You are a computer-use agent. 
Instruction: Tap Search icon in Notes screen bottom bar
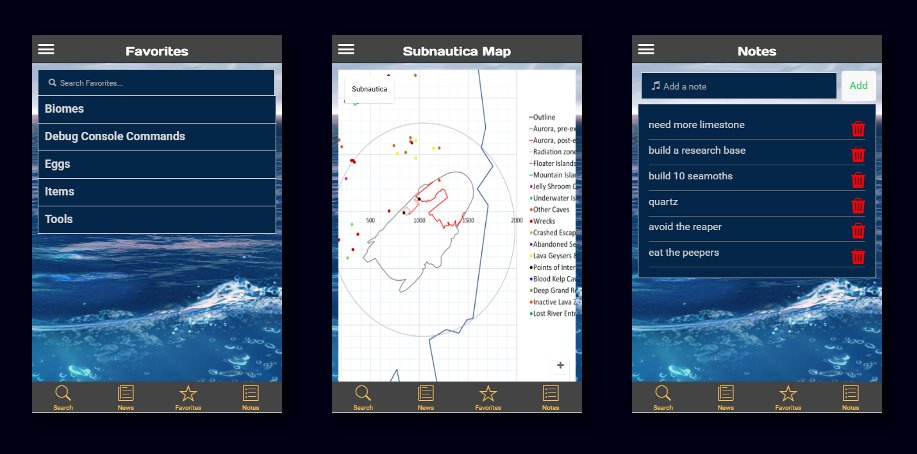(x=663, y=393)
